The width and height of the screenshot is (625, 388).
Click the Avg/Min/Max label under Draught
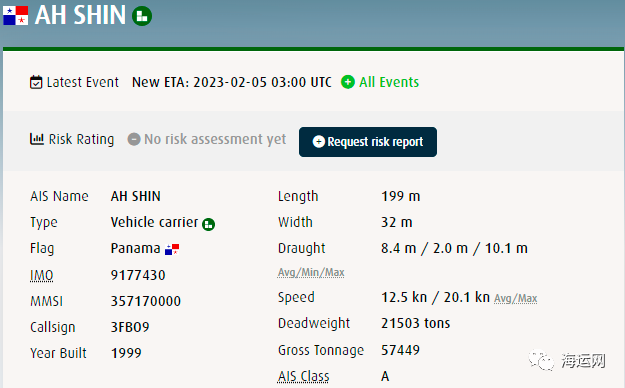[311, 272]
